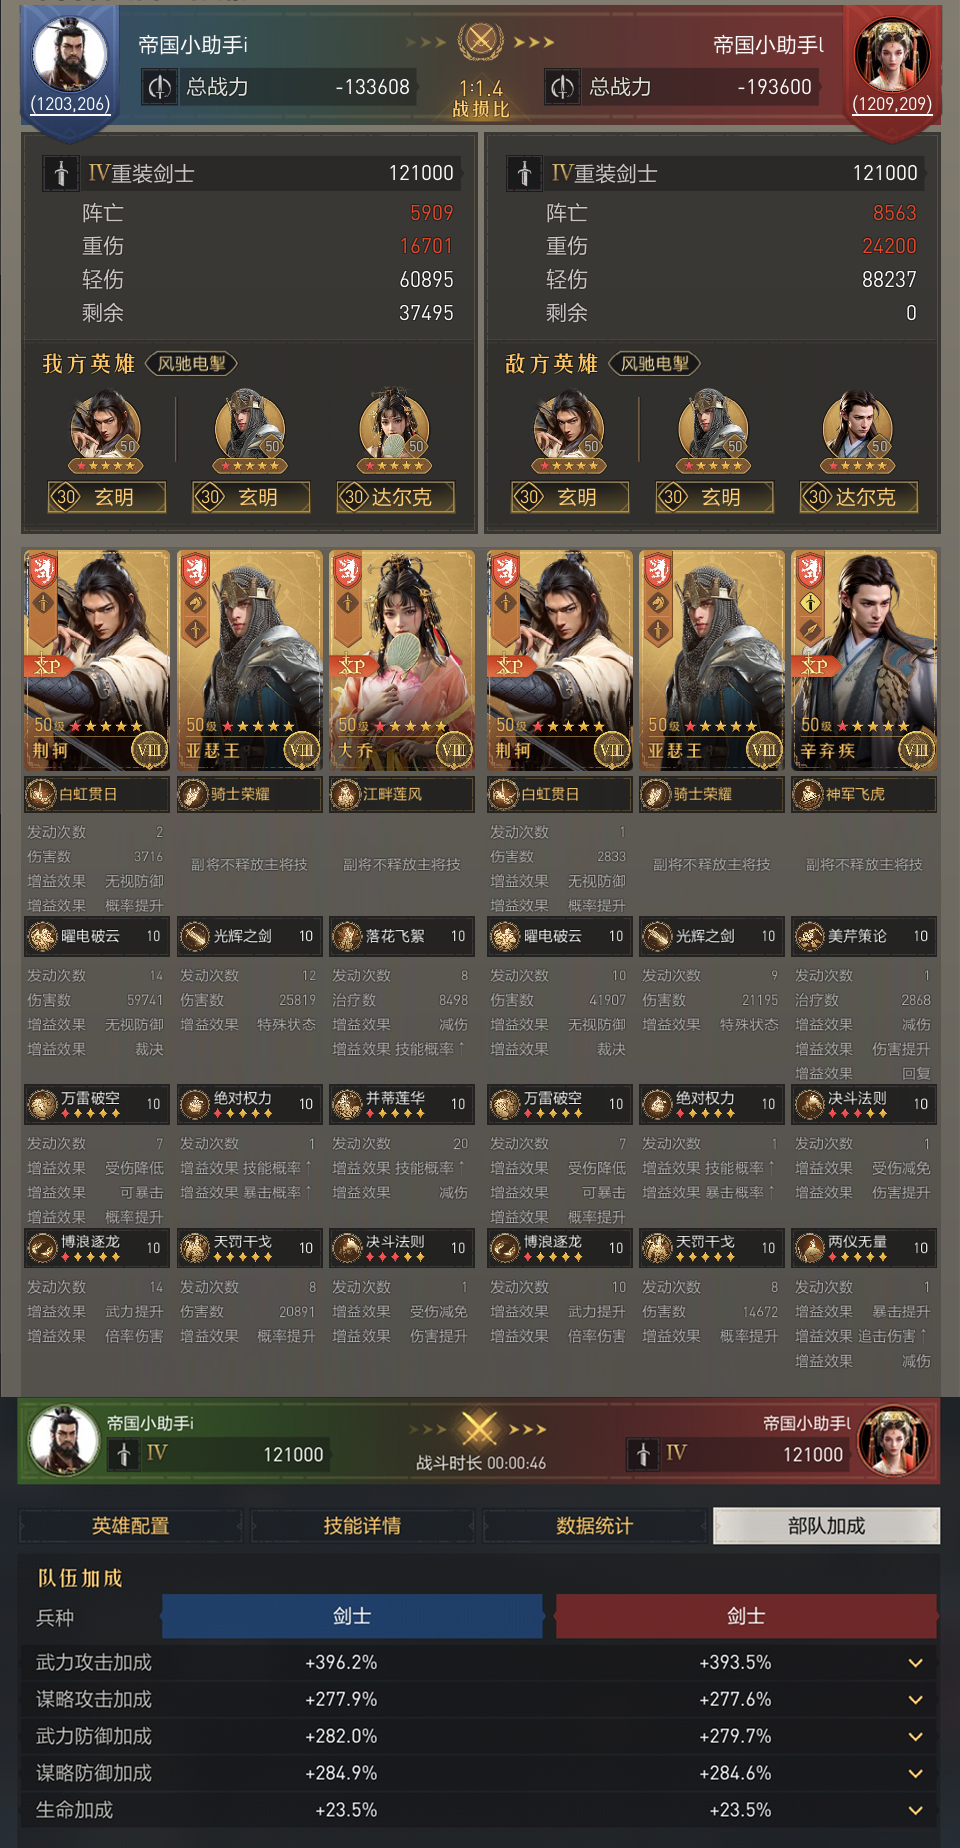Screen dimensions: 960x1848
Task: Open the 江畔莲风 skill icon
Action: (x=345, y=794)
